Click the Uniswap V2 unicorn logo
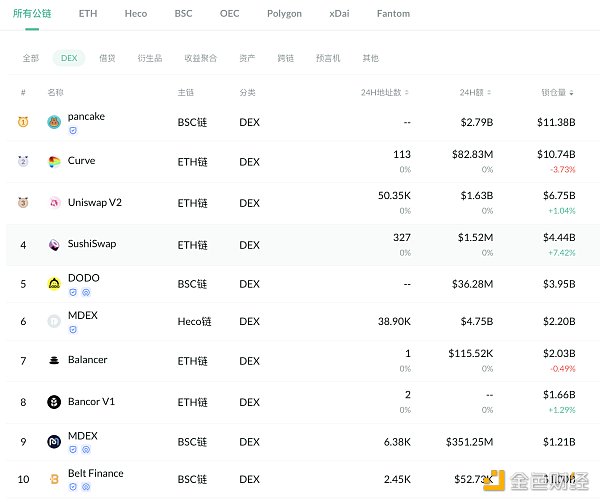 coord(54,203)
